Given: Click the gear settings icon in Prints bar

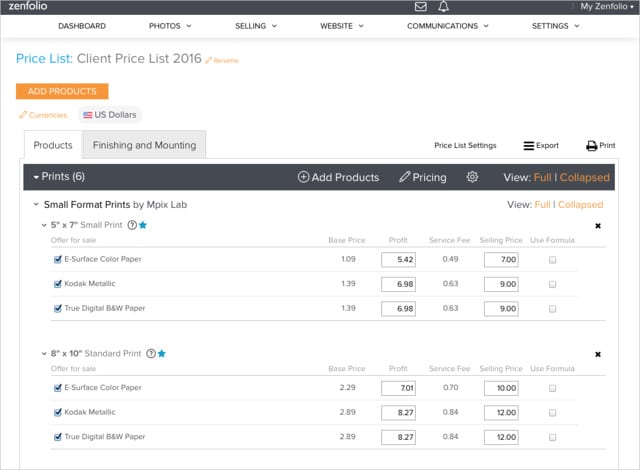Looking at the screenshot, I should (x=473, y=177).
